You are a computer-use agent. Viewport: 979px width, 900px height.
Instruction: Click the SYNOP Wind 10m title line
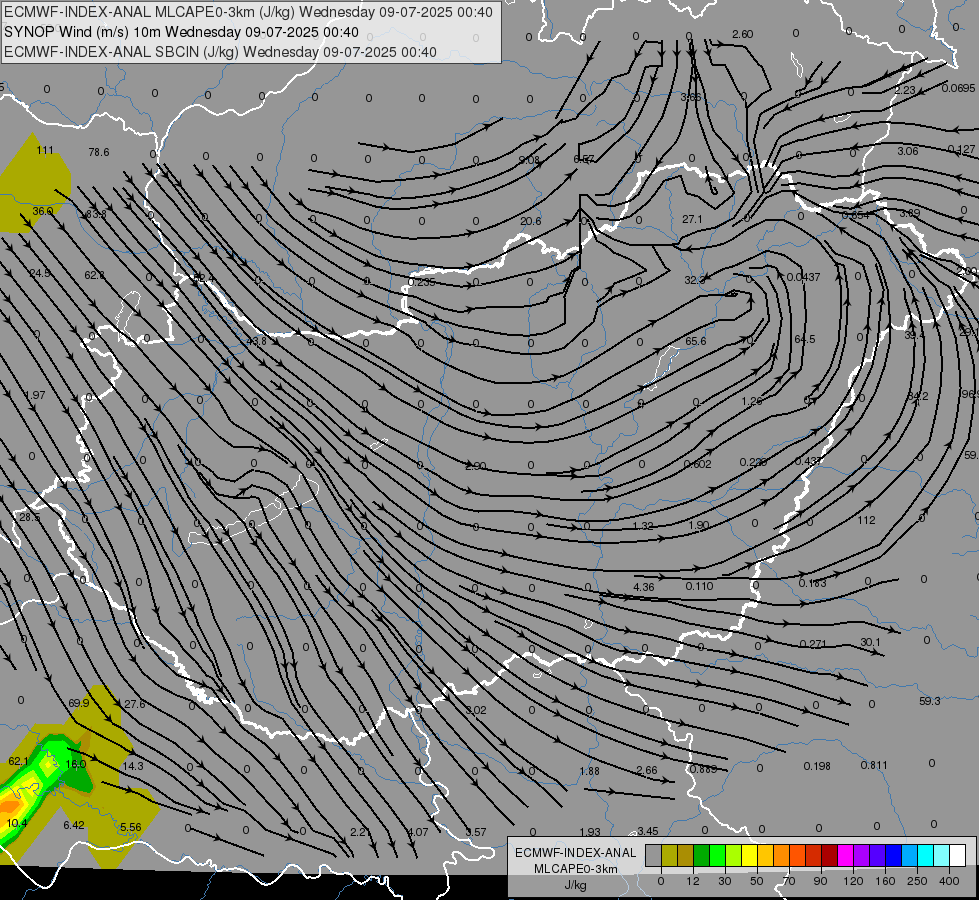[181, 32]
